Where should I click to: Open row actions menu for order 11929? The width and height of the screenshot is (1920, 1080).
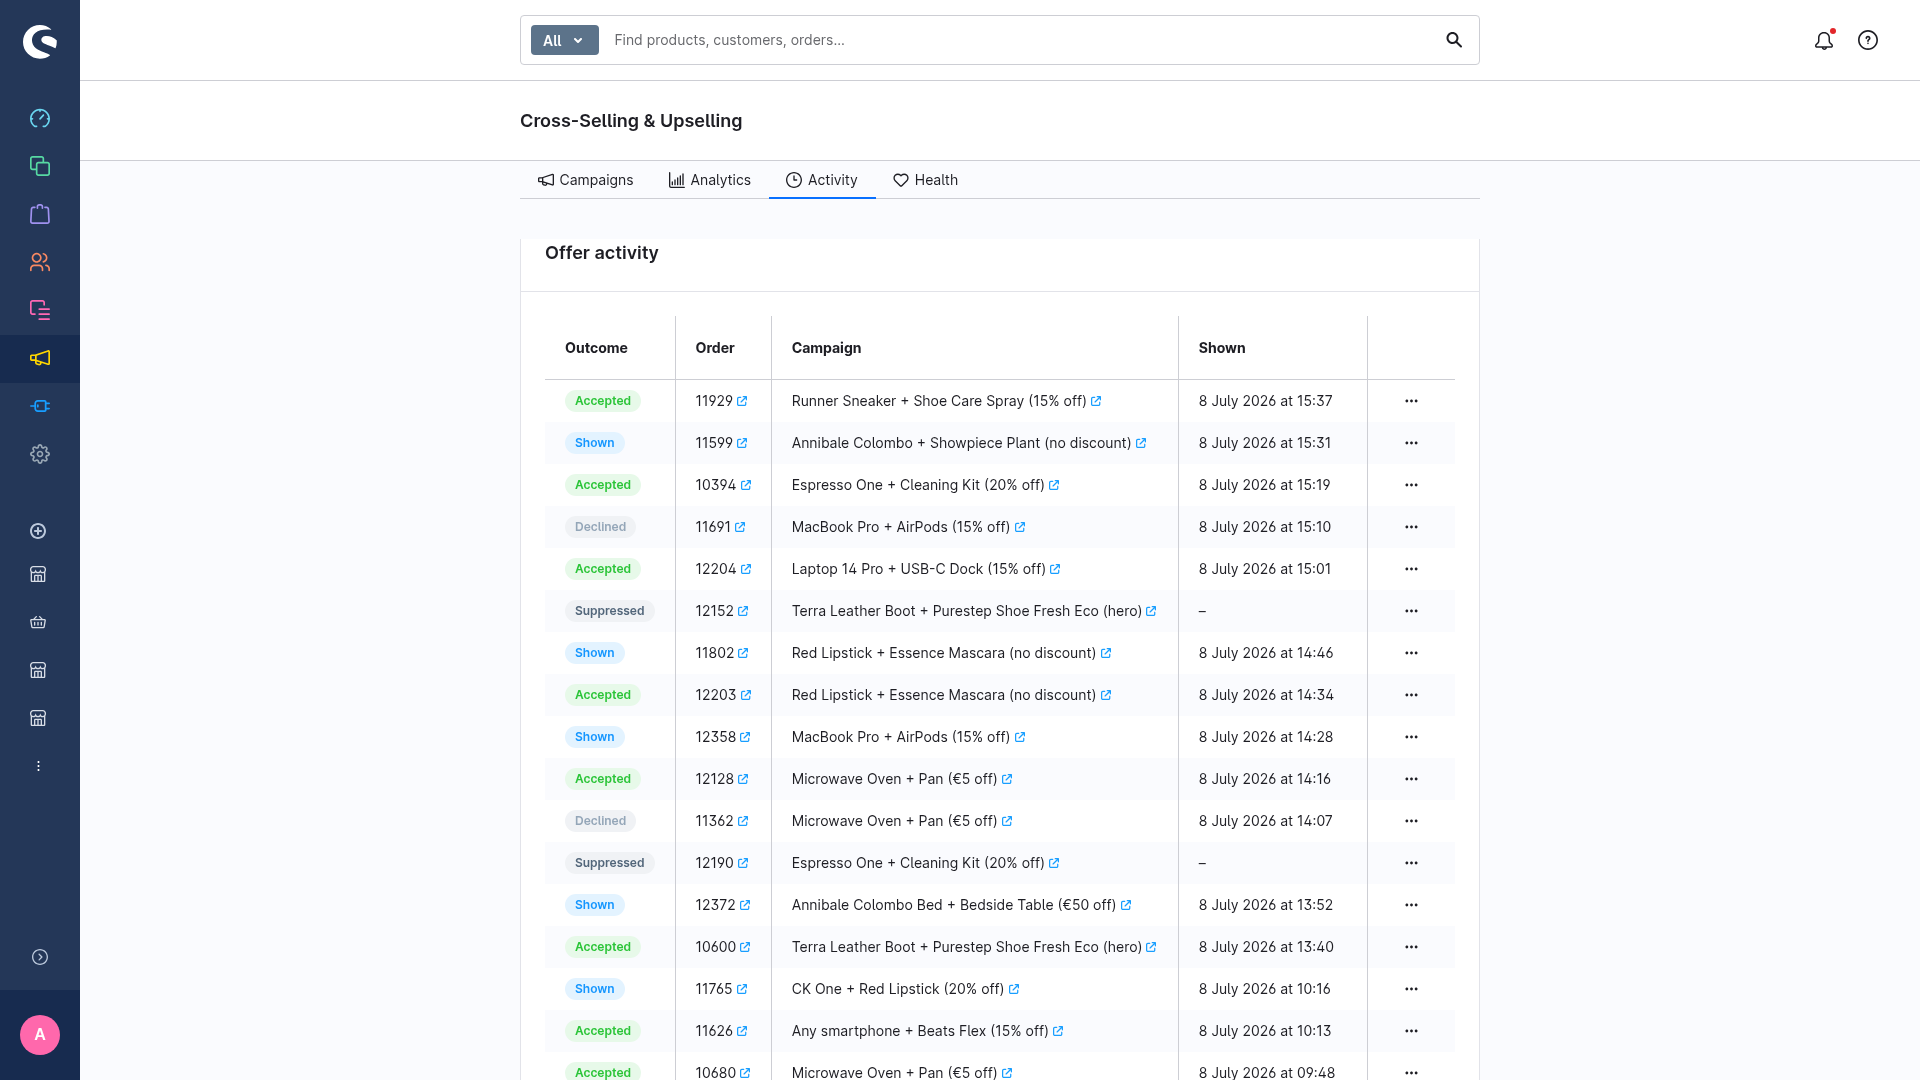pyautogui.click(x=1411, y=401)
